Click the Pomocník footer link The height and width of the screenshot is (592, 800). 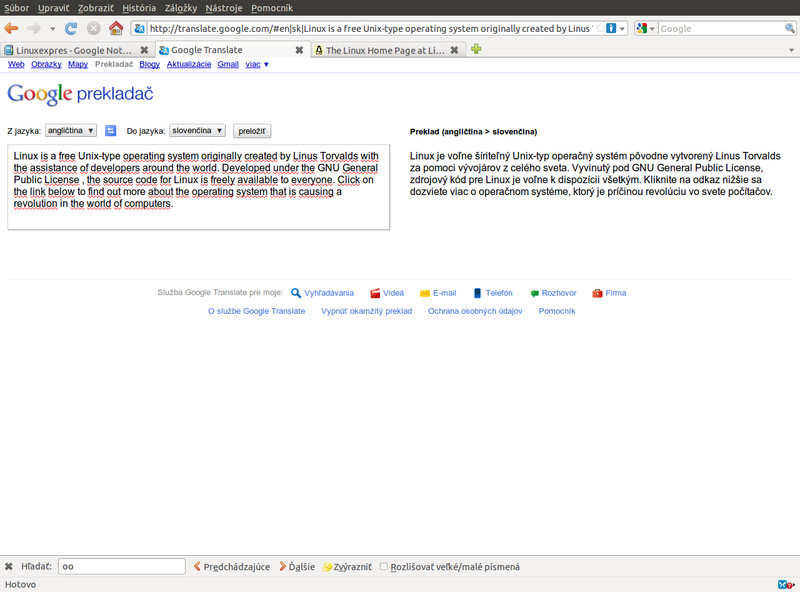pos(557,311)
